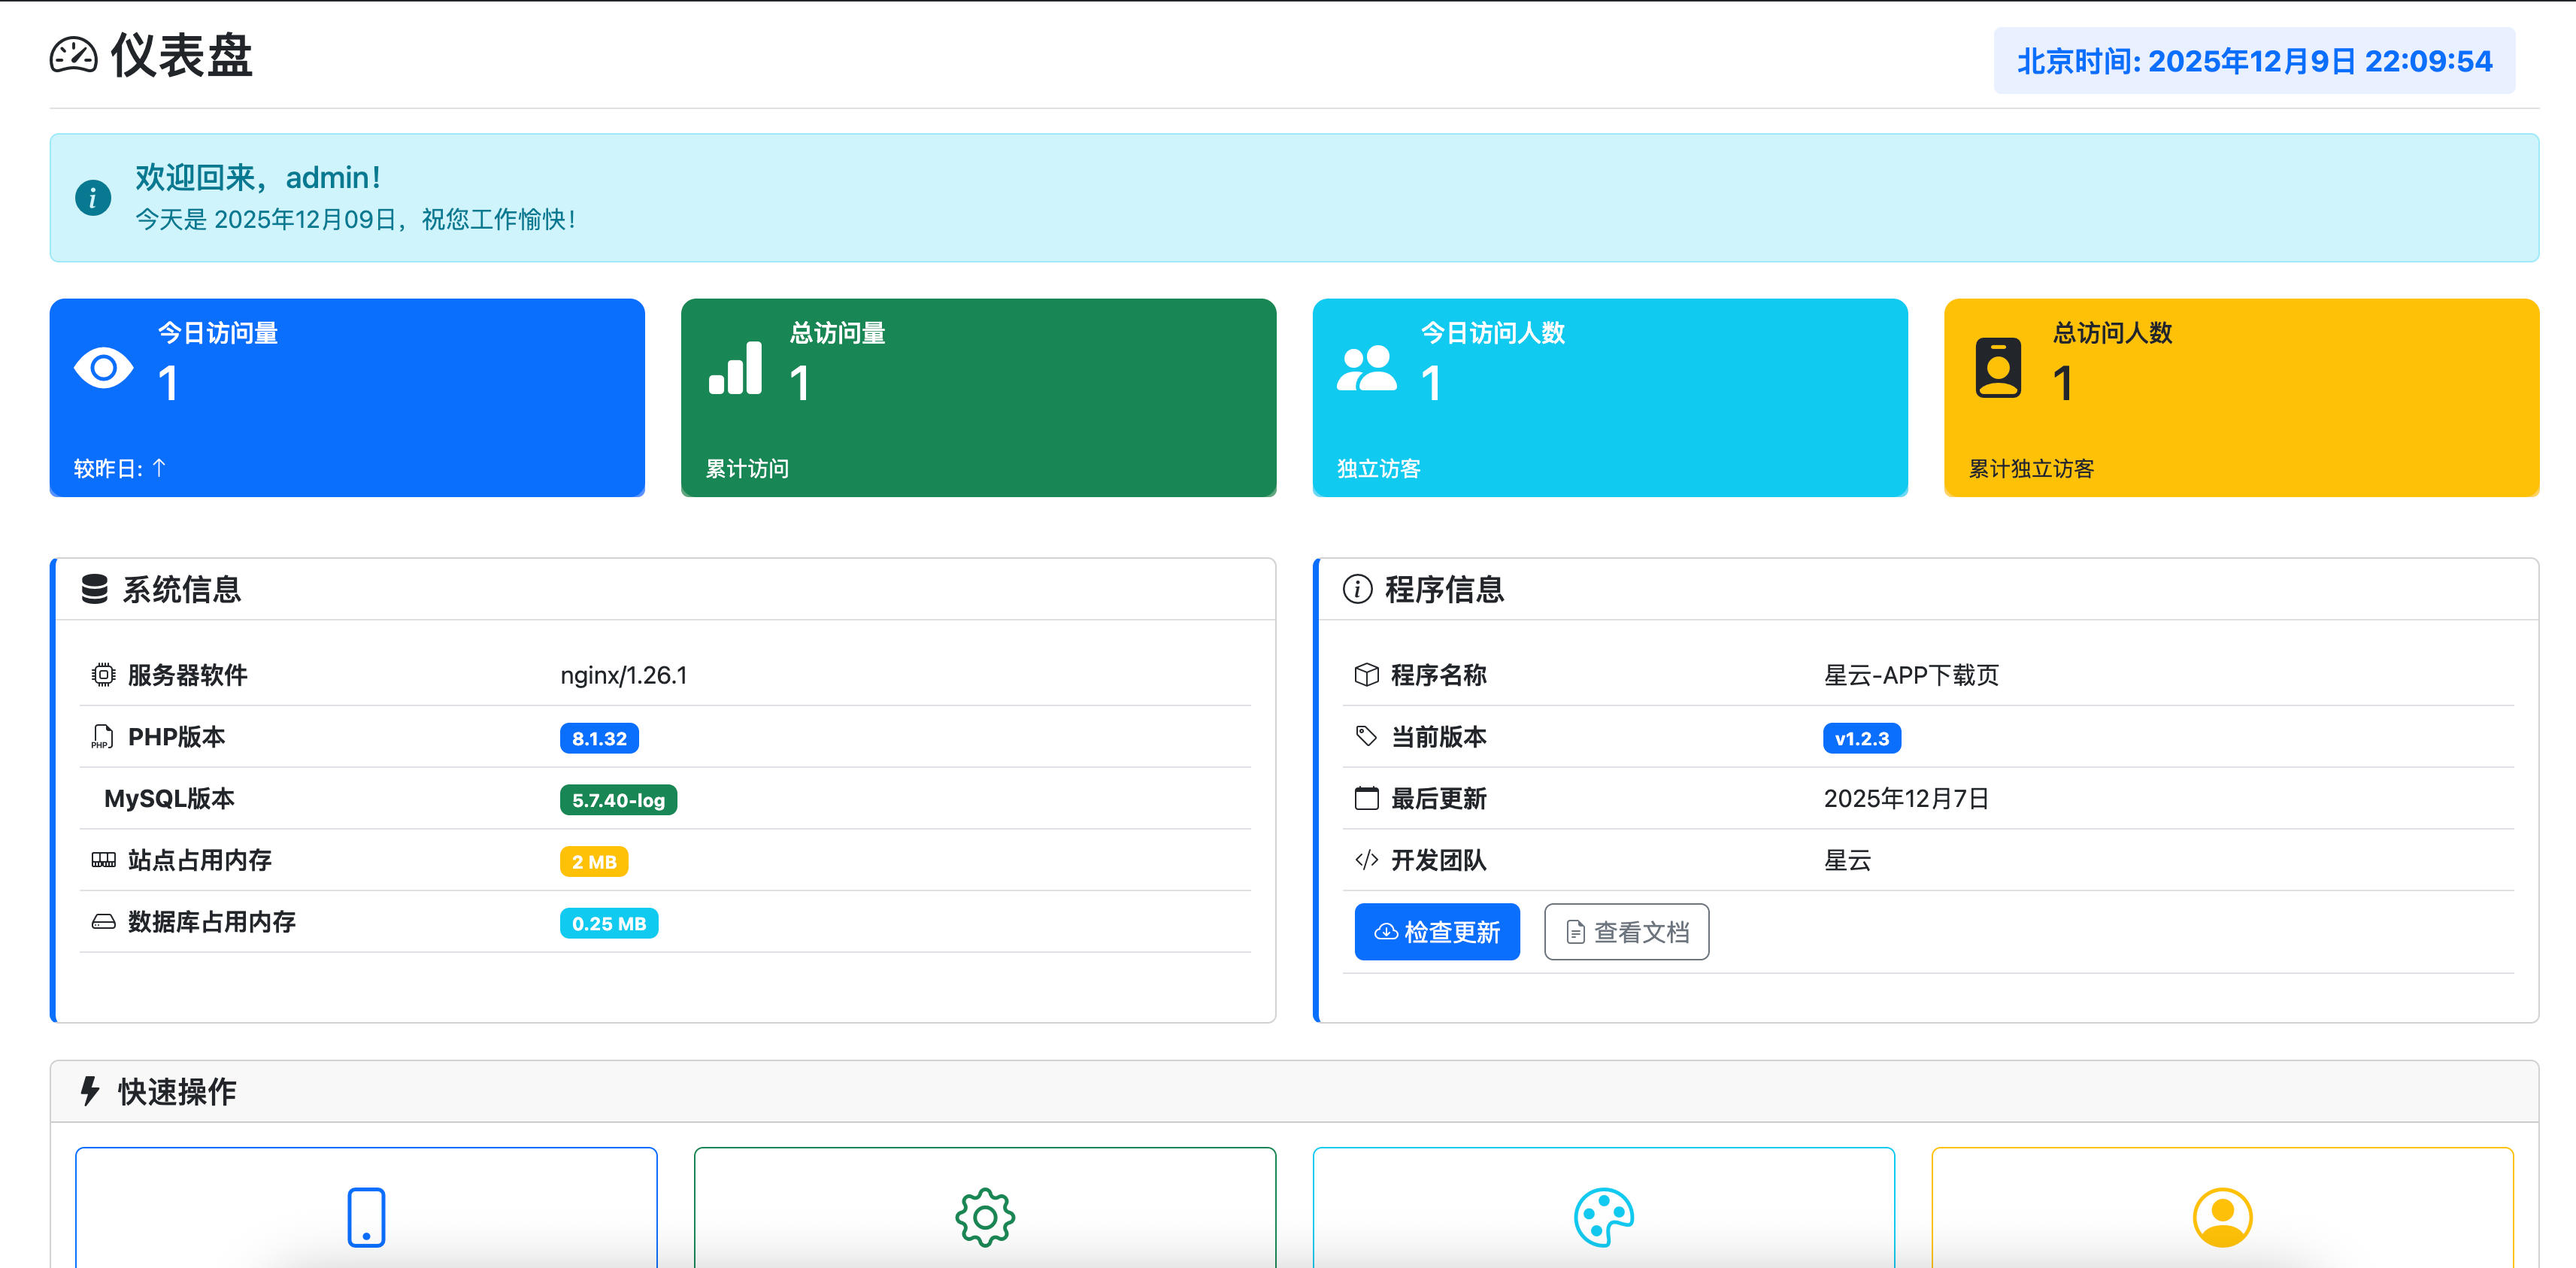Click the 查看文档 button
Viewport: 2576px width, 1268px height.
click(1626, 932)
